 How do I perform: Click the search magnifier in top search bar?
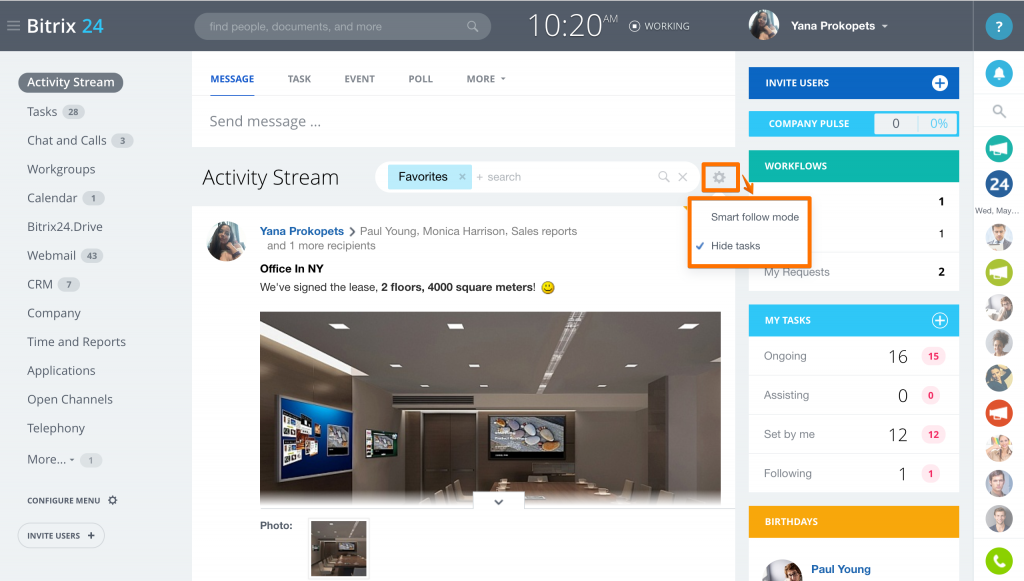pos(472,27)
